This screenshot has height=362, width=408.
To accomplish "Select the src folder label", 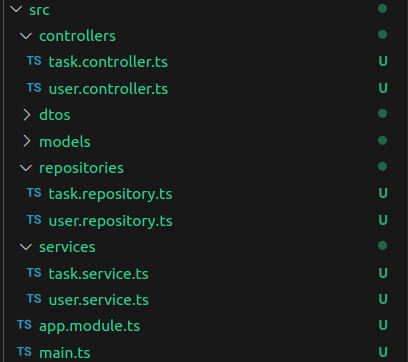I will (39, 10).
